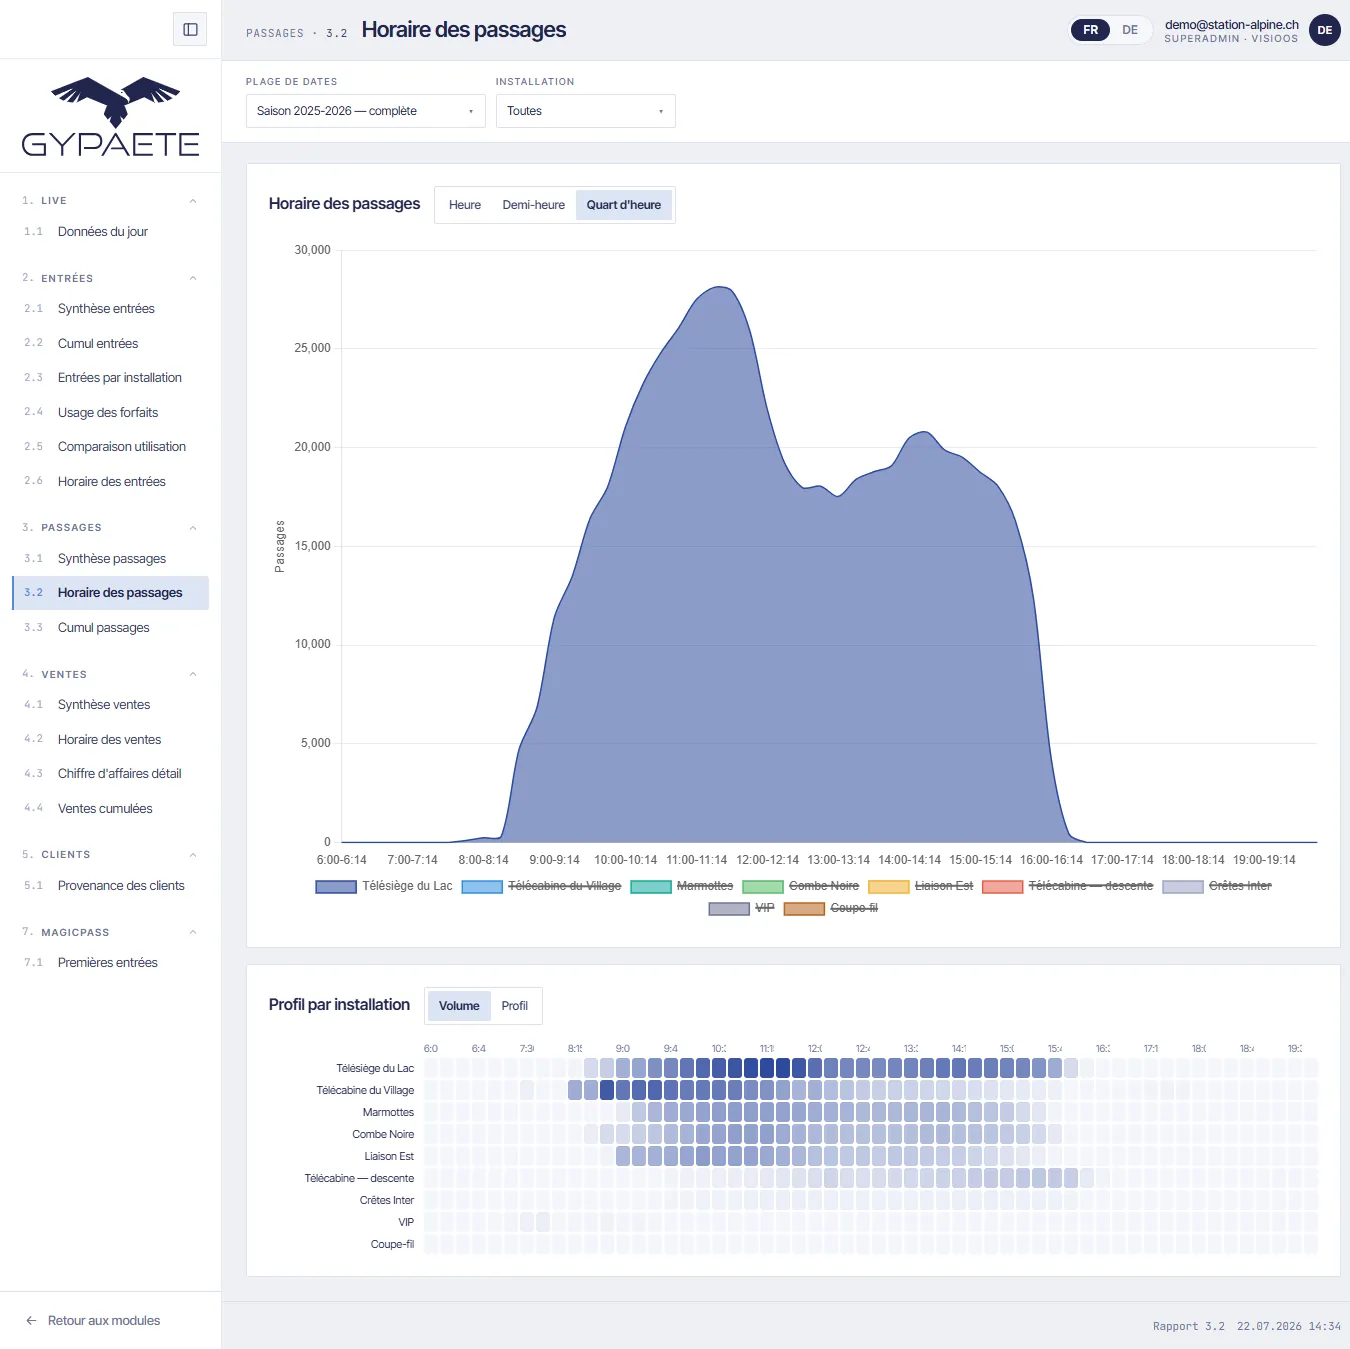Open Chiffre d'affaires détail page
This screenshot has width=1350, height=1349.
110,774
